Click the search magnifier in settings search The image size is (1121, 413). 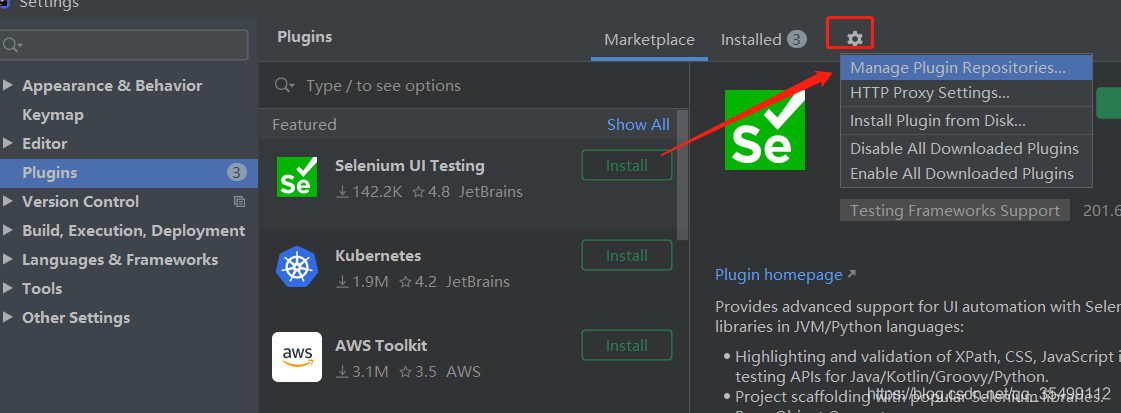tap(12, 46)
